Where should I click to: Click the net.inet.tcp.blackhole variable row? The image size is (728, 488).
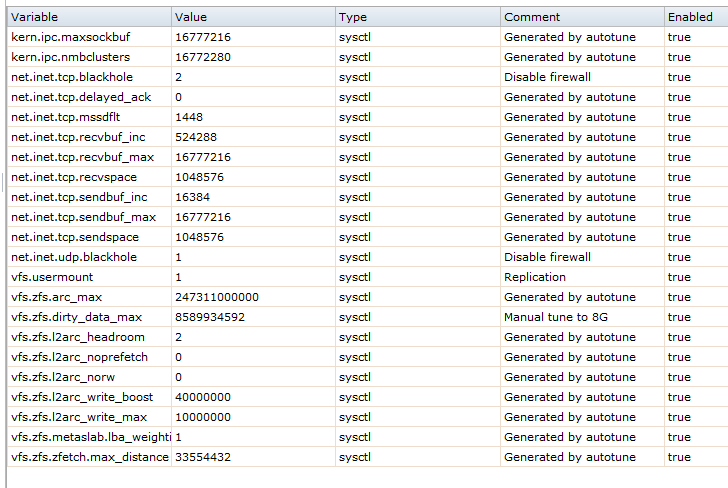coord(72,77)
